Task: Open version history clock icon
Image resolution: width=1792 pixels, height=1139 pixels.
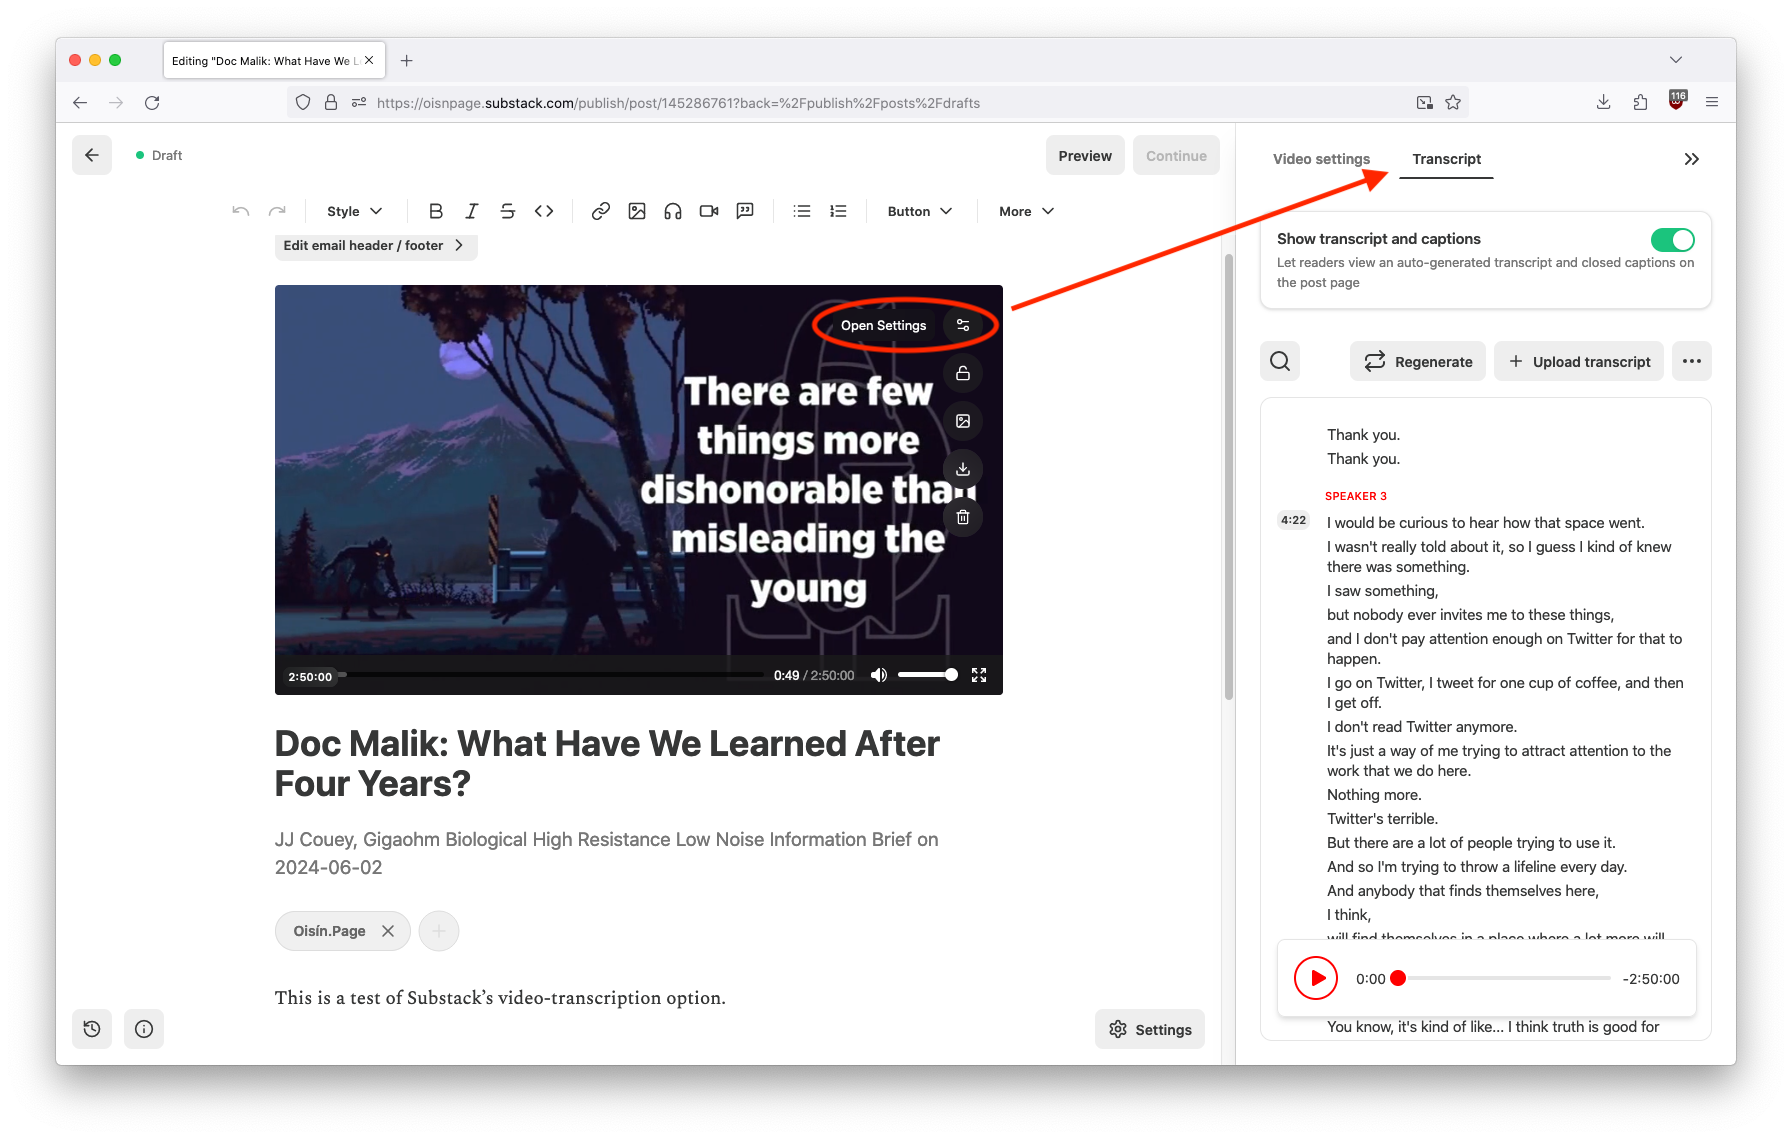Action: click(92, 1029)
